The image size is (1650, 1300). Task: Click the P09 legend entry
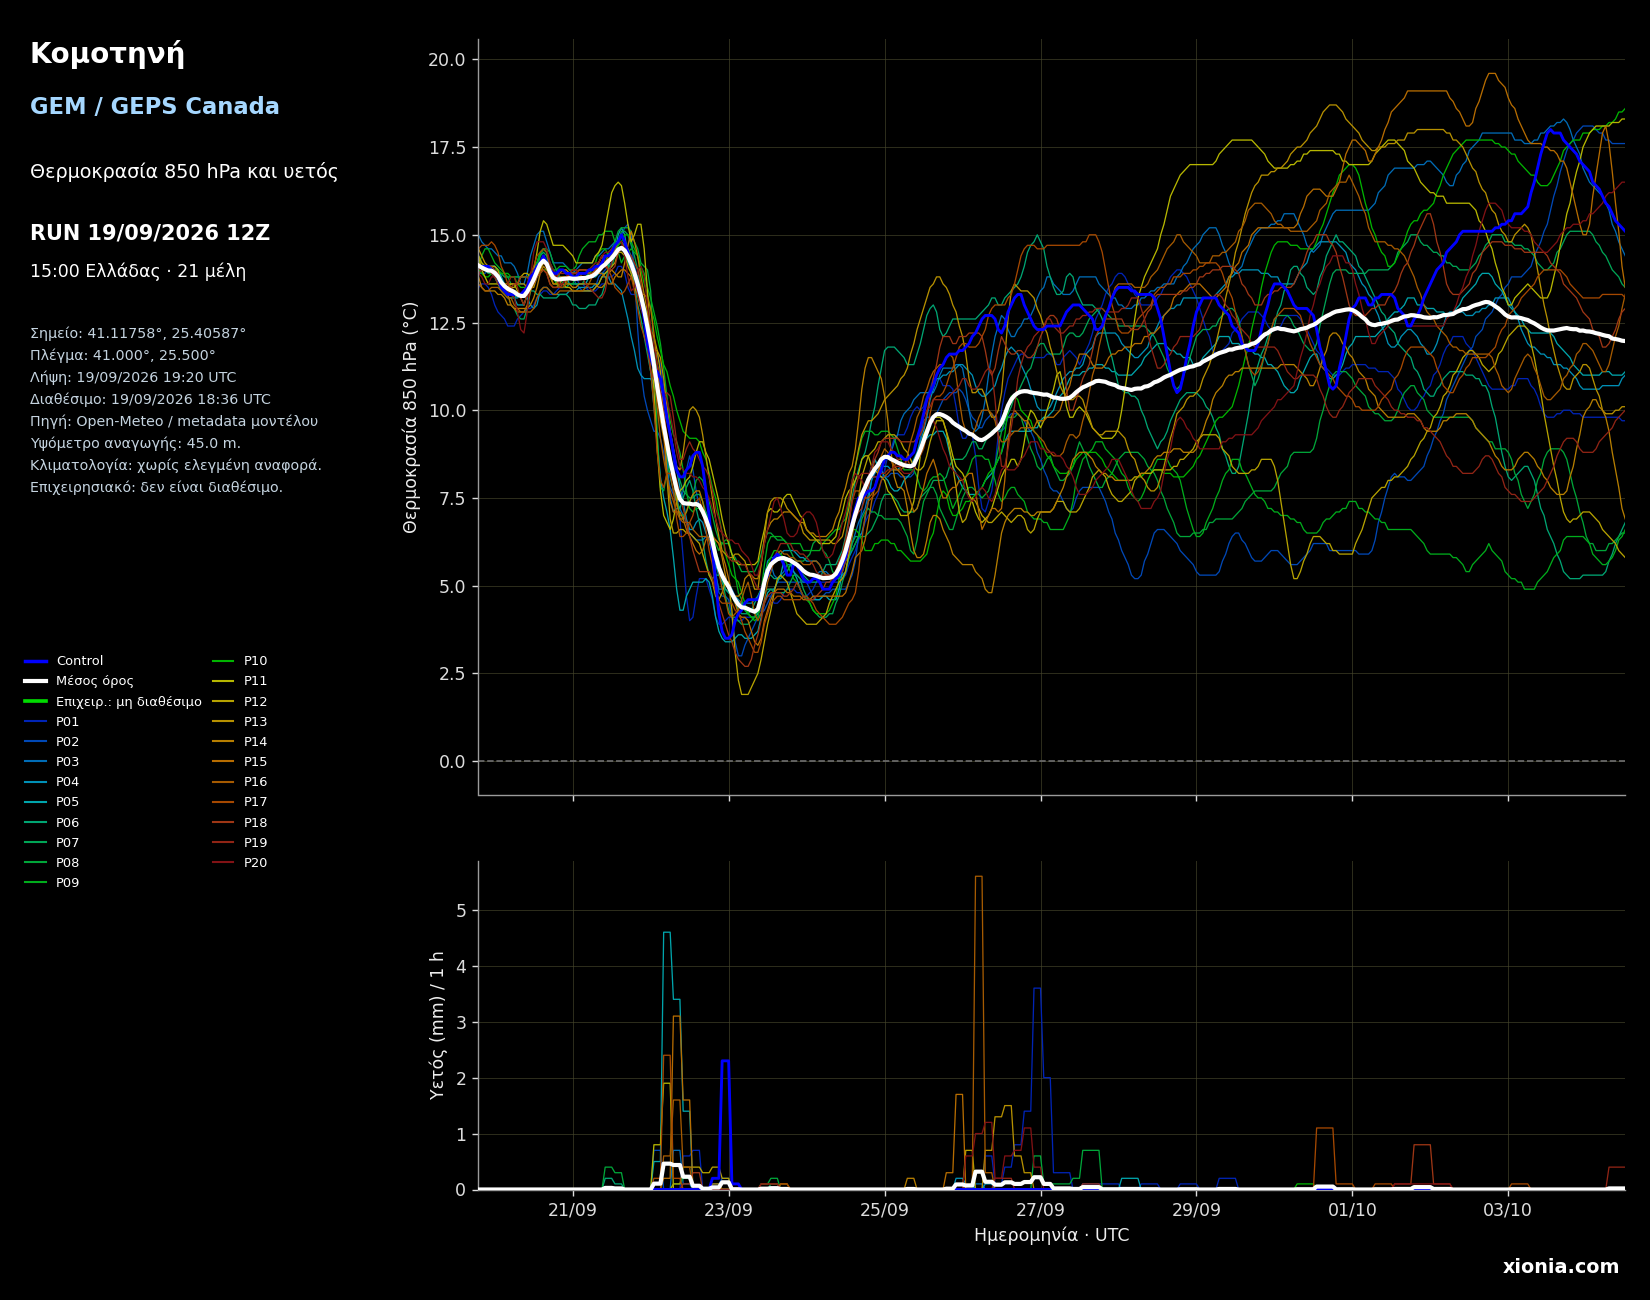coord(52,883)
